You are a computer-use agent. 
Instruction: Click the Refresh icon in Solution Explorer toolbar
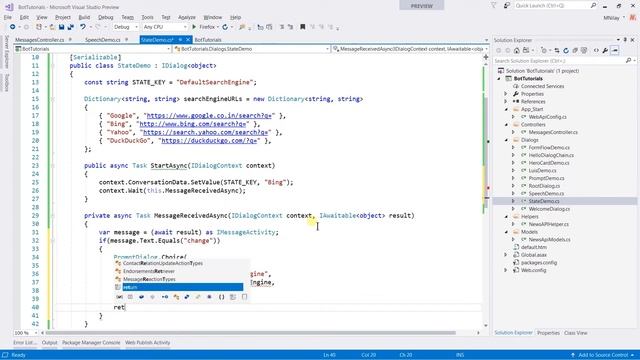566,51
